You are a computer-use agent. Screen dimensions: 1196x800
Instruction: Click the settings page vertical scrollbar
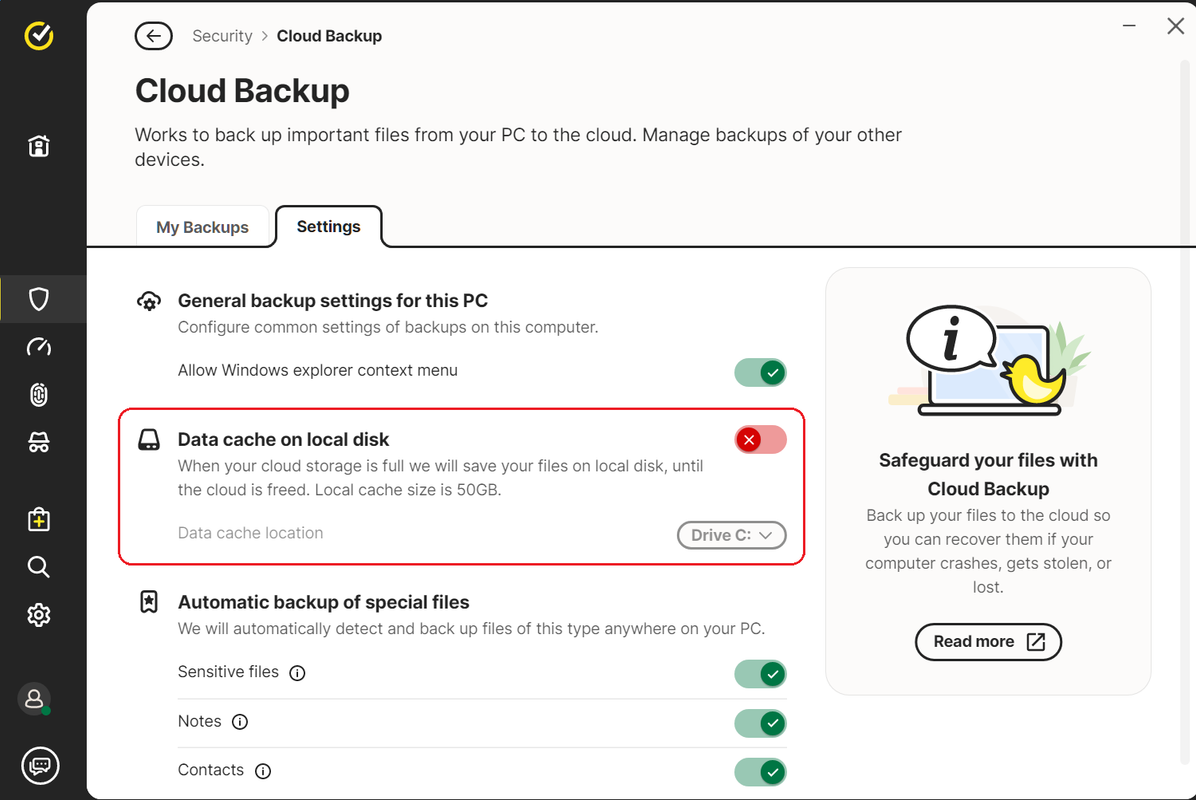pyautogui.click(x=1186, y=412)
